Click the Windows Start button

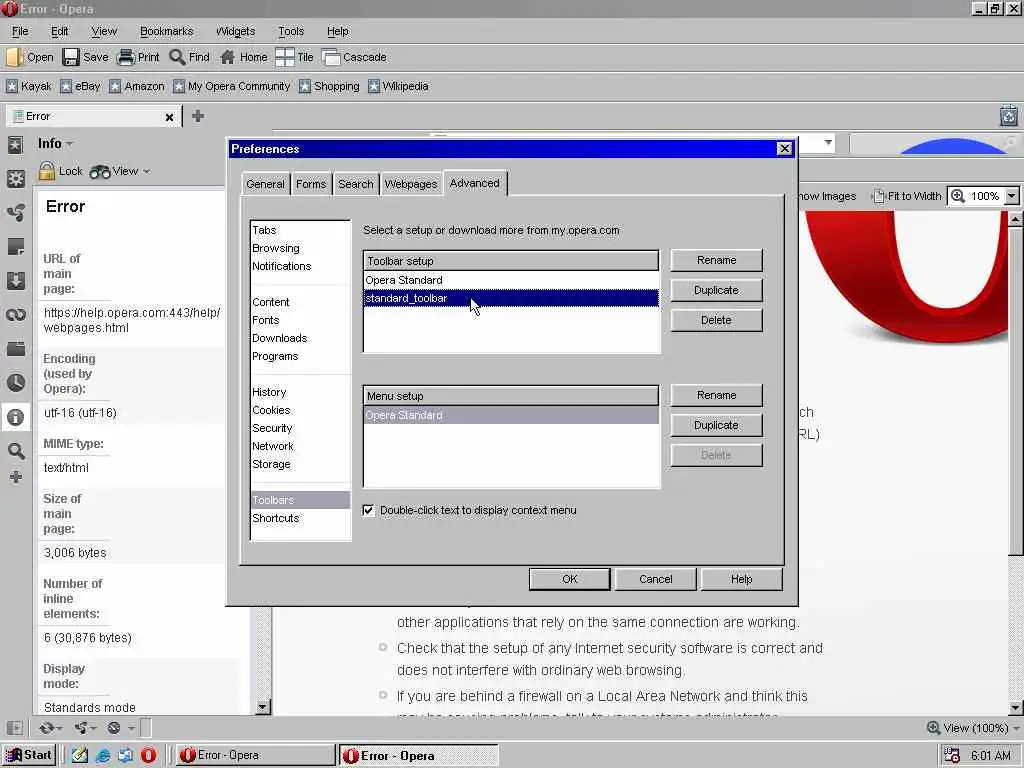[x=29, y=755]
